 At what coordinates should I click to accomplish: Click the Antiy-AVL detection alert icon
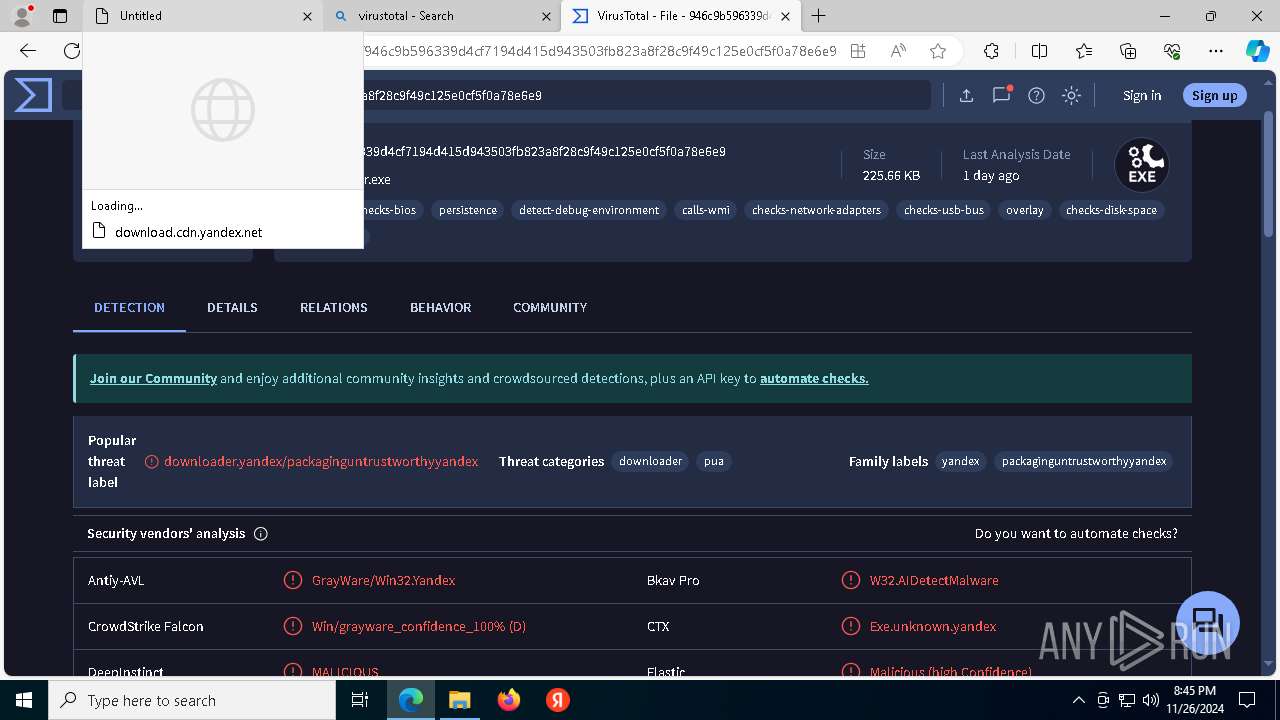(x=293, y=580)
